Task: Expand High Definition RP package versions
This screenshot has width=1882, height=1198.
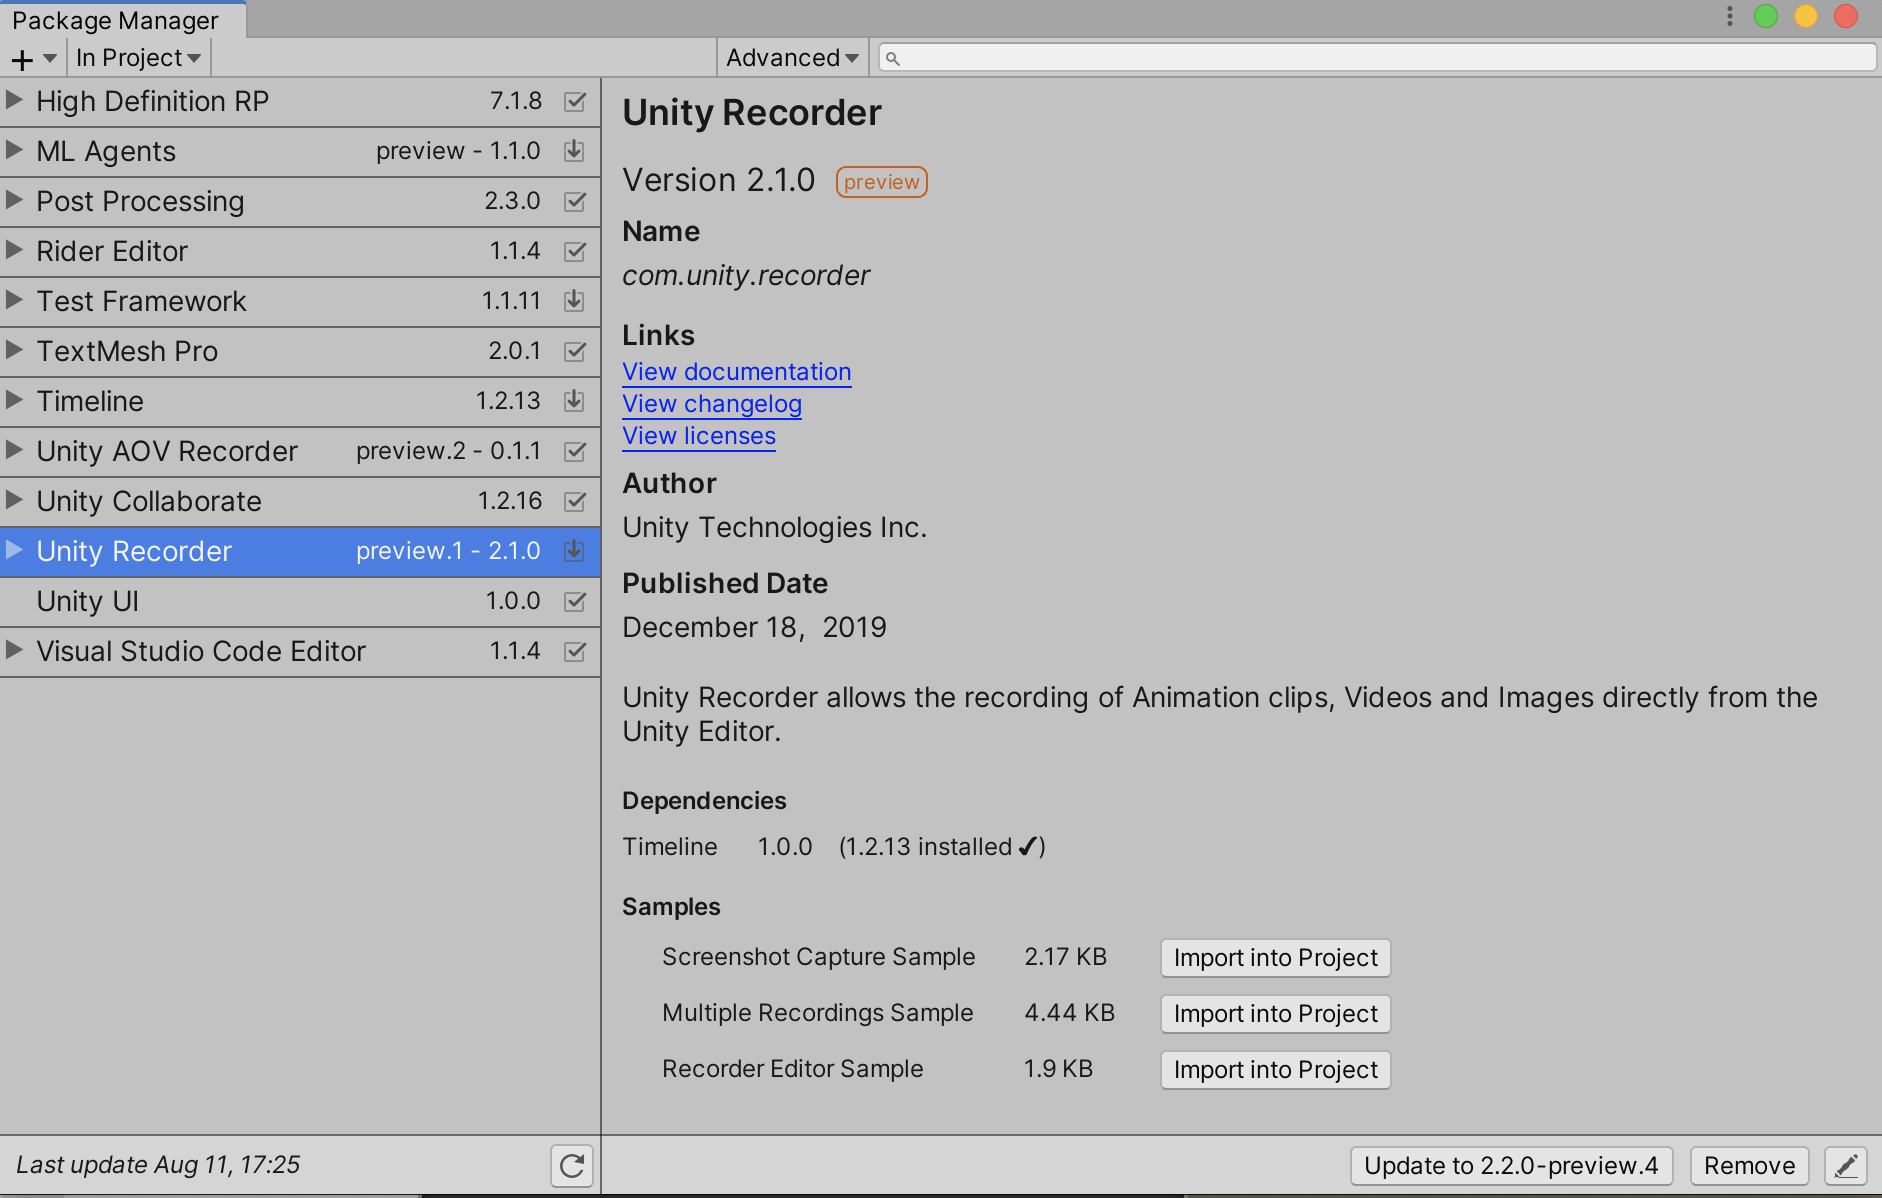Action: pyautogui.click(x=14, y=100)
